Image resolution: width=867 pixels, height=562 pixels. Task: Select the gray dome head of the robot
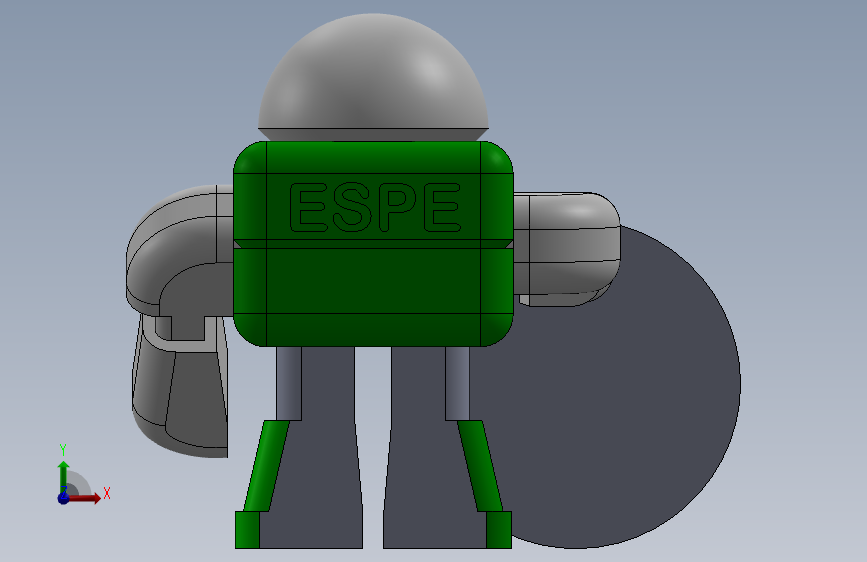tap(373, 72)
